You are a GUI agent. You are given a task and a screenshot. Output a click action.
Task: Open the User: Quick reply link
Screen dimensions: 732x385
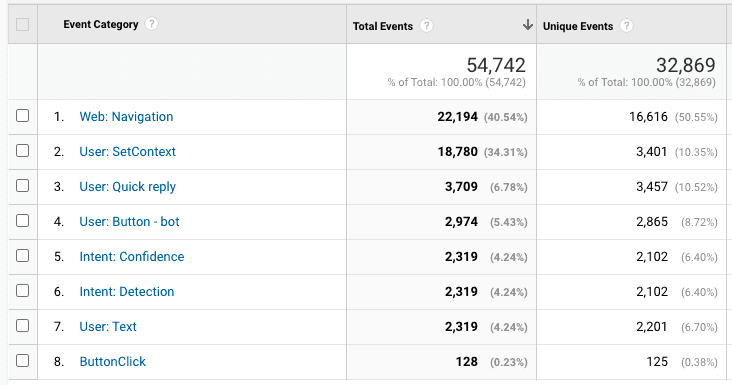(x=127, y=187)
